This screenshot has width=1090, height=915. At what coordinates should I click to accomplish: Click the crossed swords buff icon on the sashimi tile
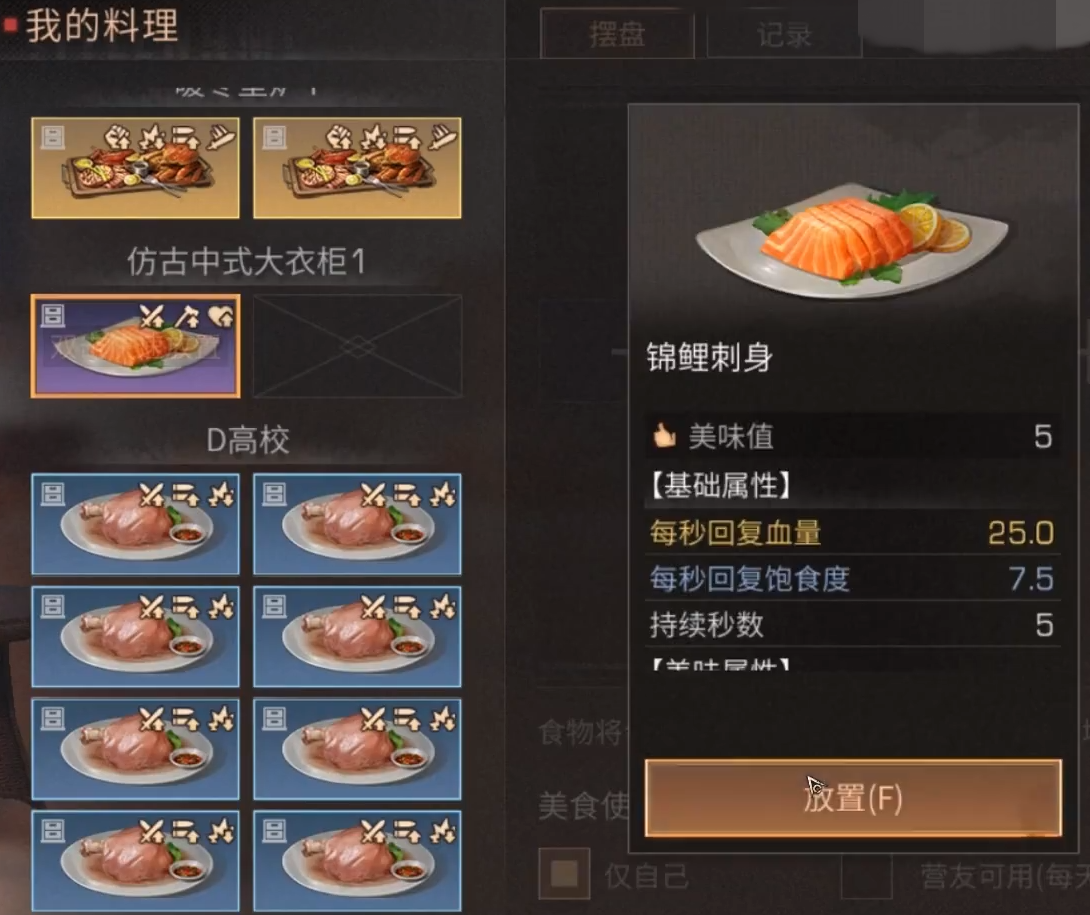click(x=152, y=316)
